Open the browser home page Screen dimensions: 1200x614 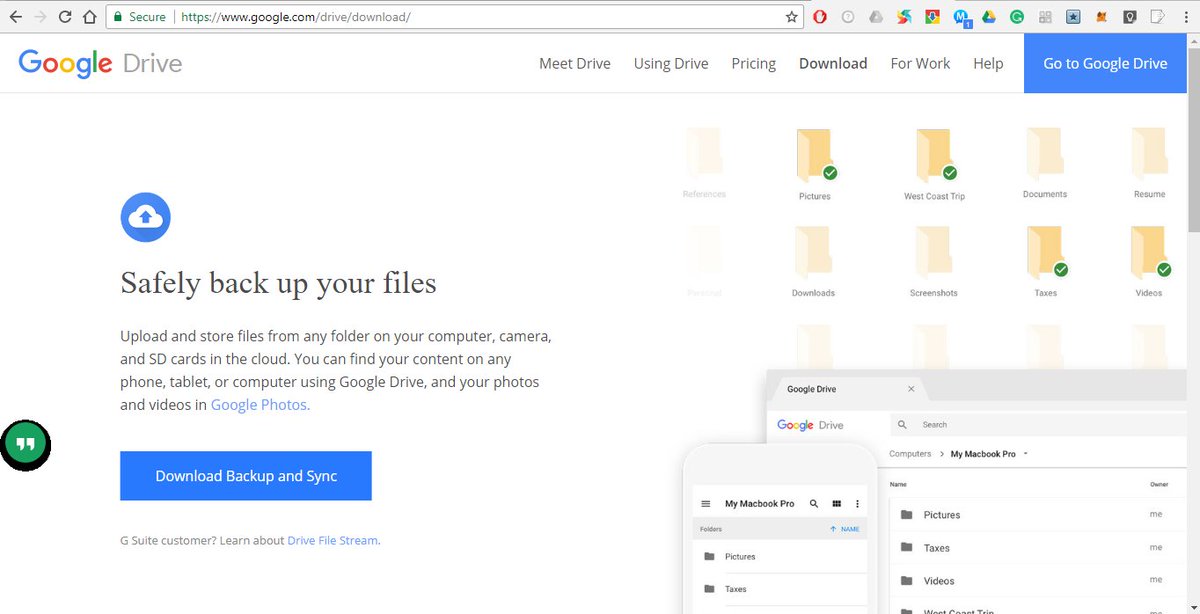tap(90, 17)
